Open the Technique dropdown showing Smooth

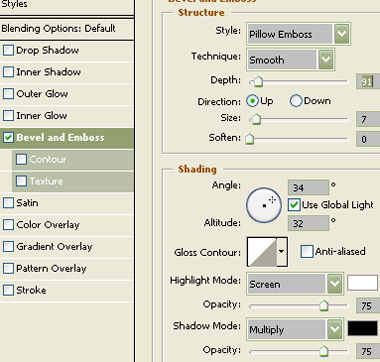(x=290, y=60)
